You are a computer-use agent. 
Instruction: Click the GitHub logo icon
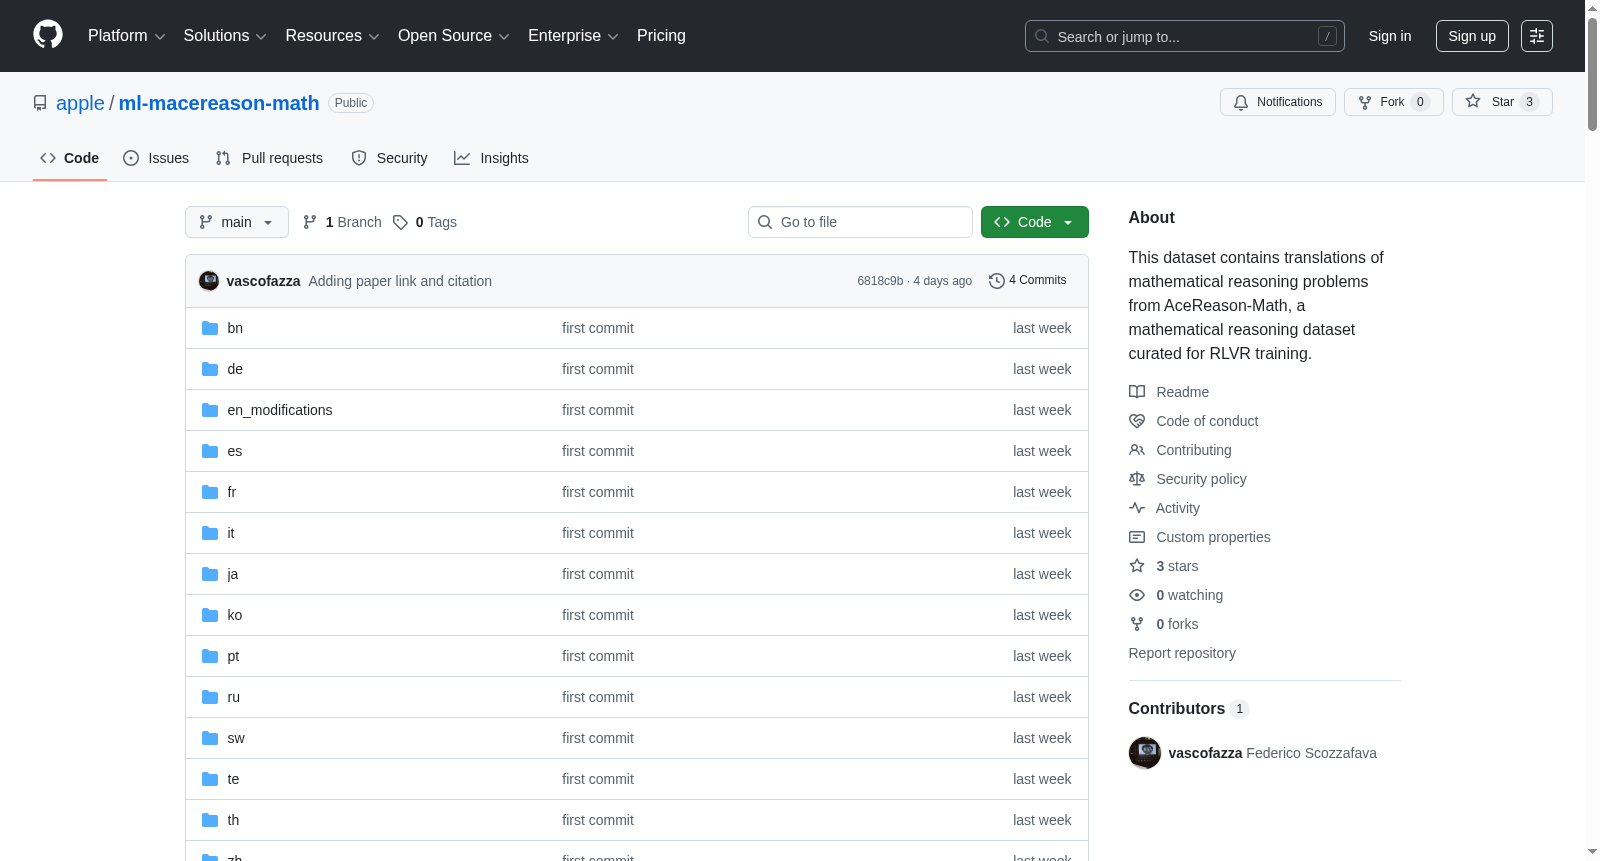pyautogui.click(x=48, y=35)
